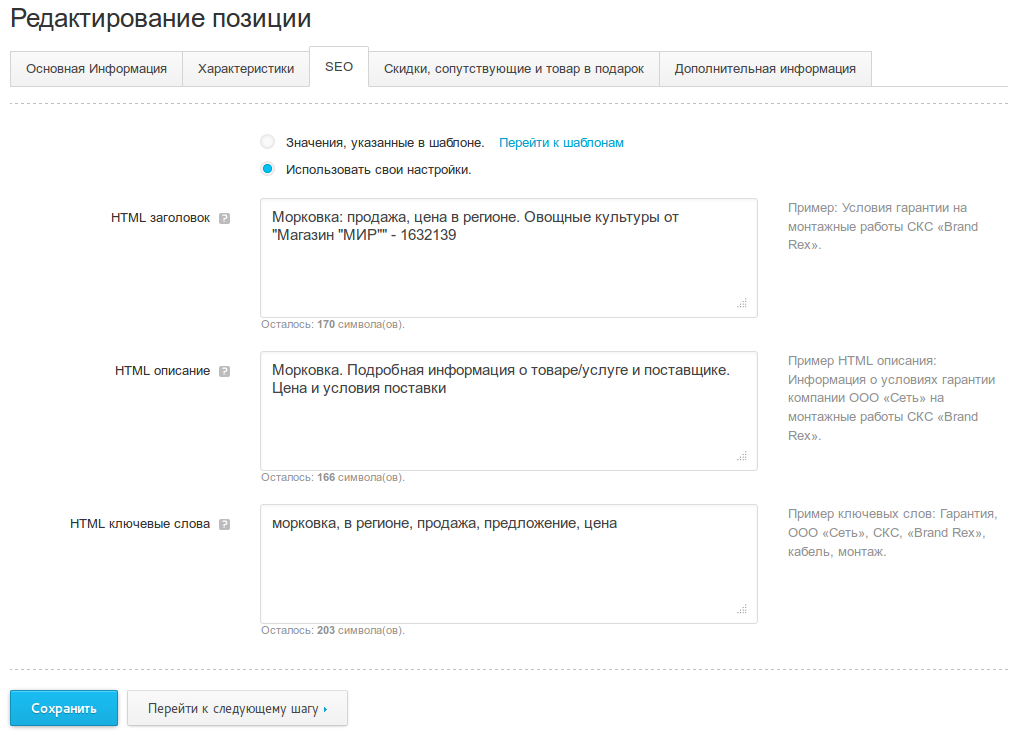1017x735 pixels.
Task: Open help hint for HTML ключевые слова
Action: [x=225, y=524]
